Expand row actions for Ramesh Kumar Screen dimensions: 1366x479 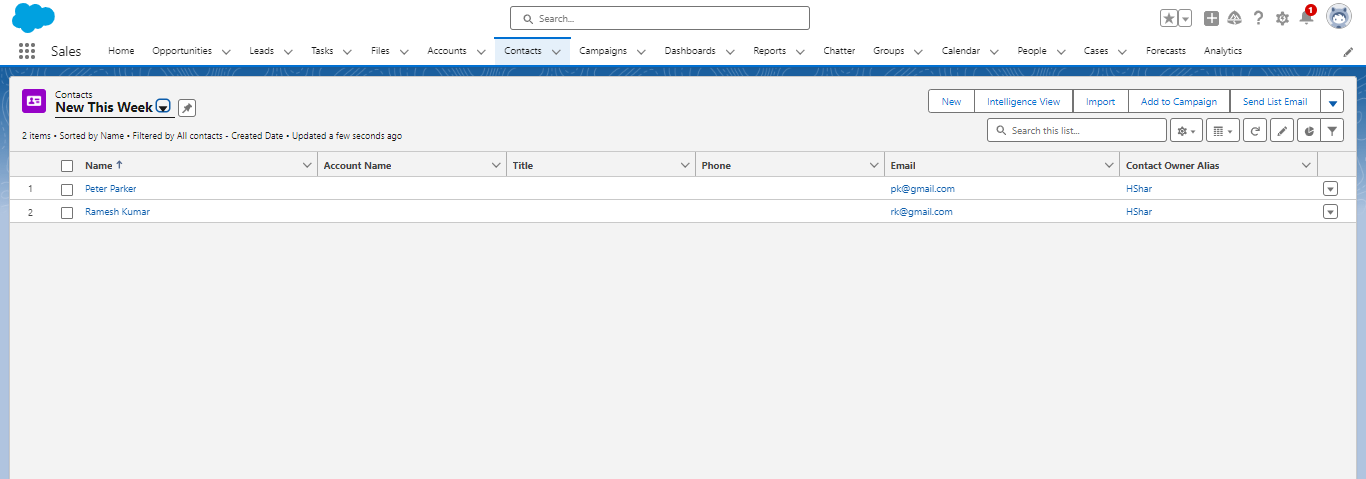point(1330,212)
